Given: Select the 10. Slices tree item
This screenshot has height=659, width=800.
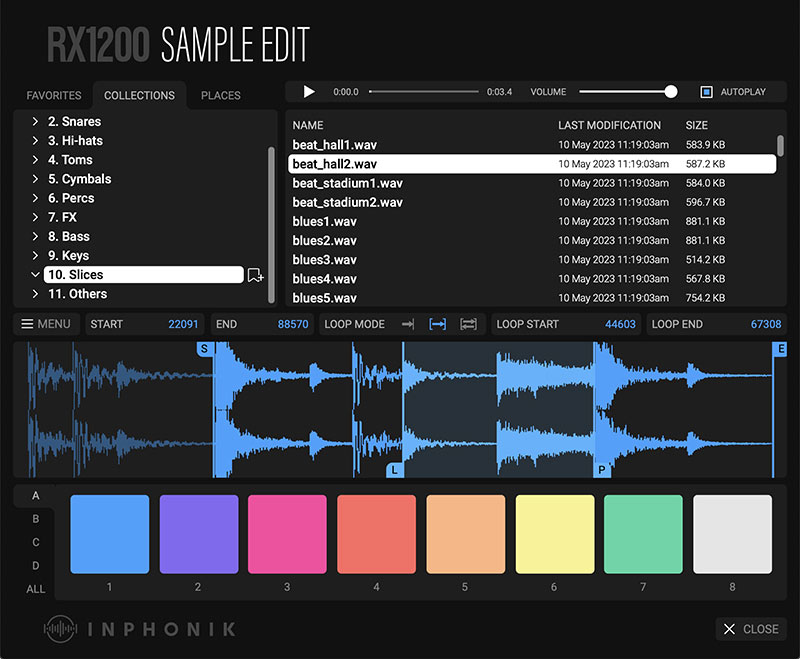Looking at the screenshot, I should 143,274.
